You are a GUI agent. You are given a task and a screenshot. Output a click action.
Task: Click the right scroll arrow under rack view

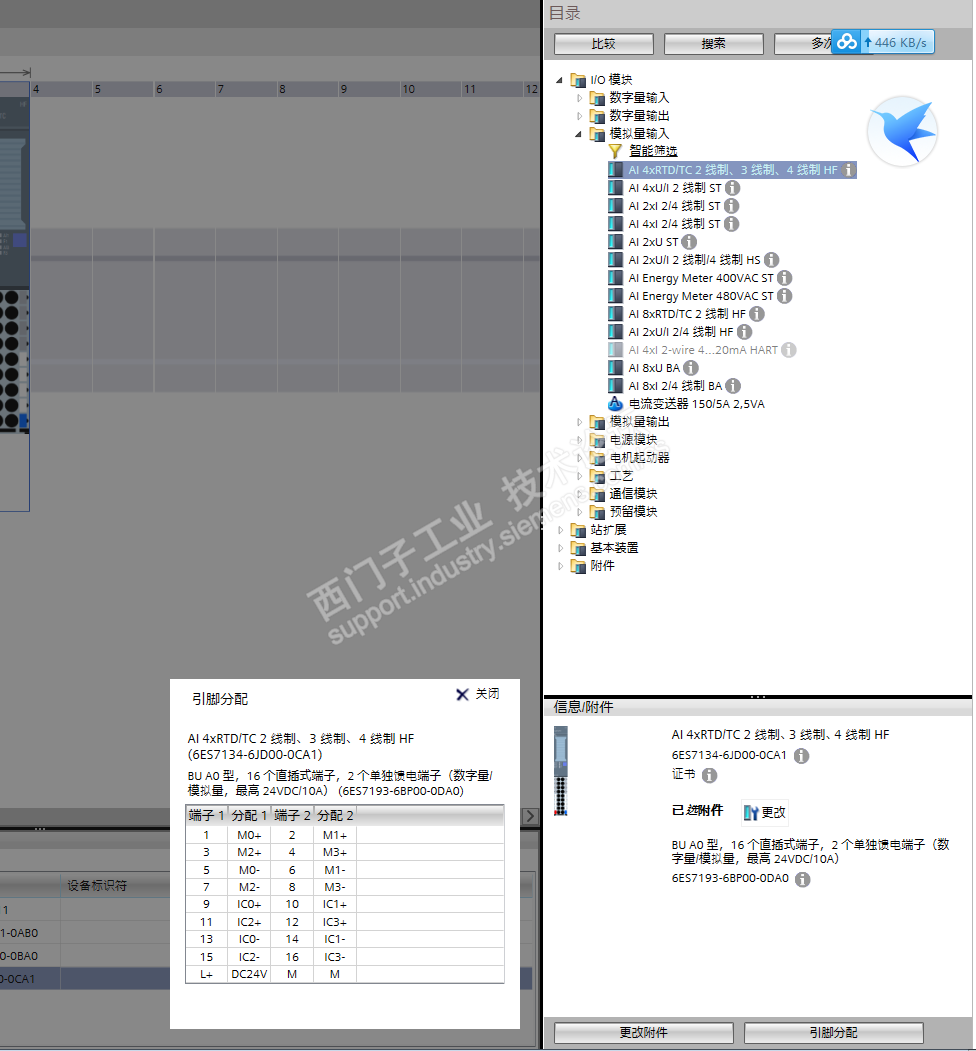point(530,816)
